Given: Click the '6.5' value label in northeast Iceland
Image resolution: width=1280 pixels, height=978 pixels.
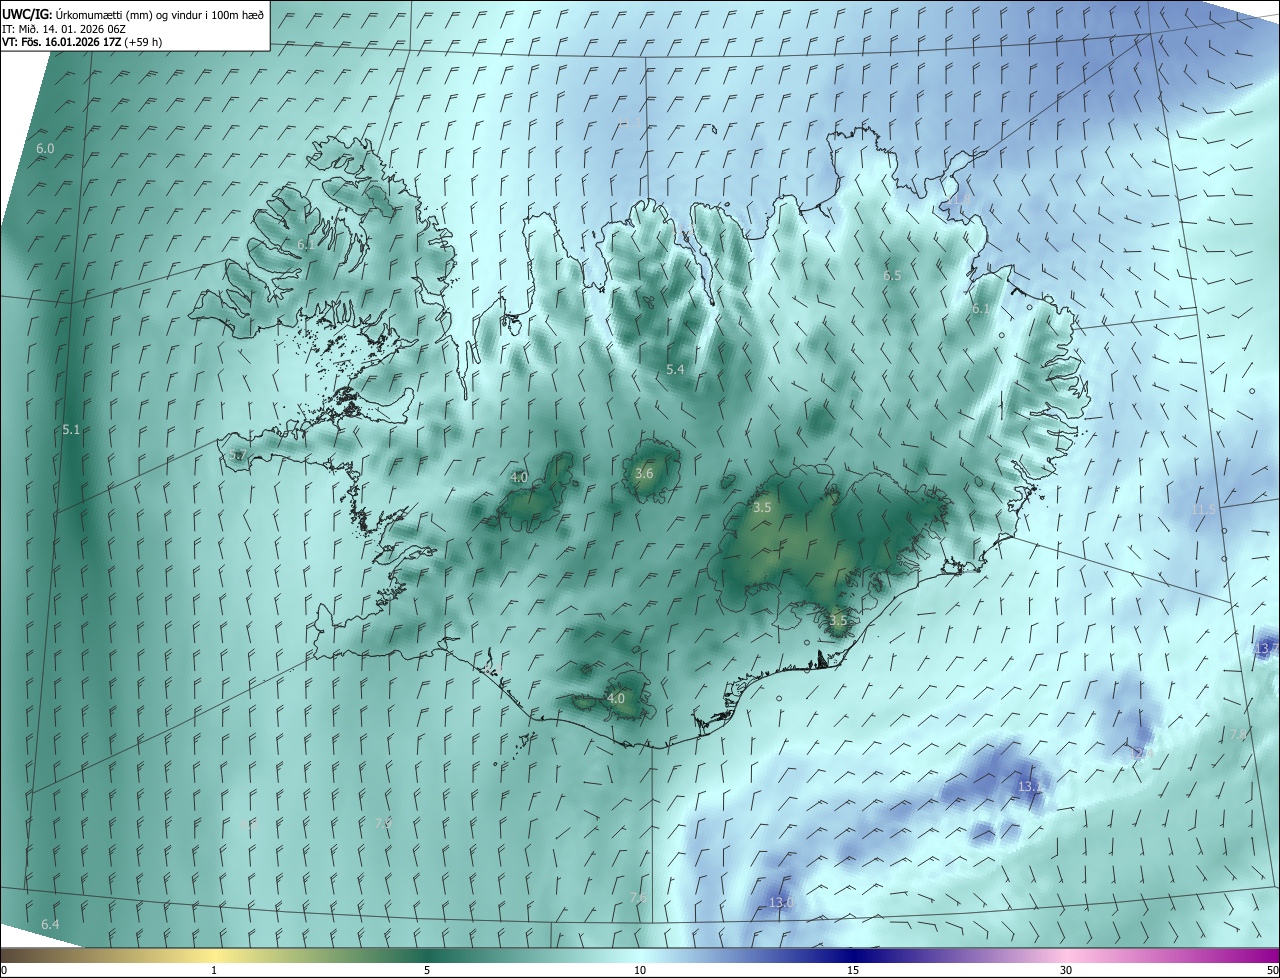Looking at the screenshot, I should [x=892, y=275].
